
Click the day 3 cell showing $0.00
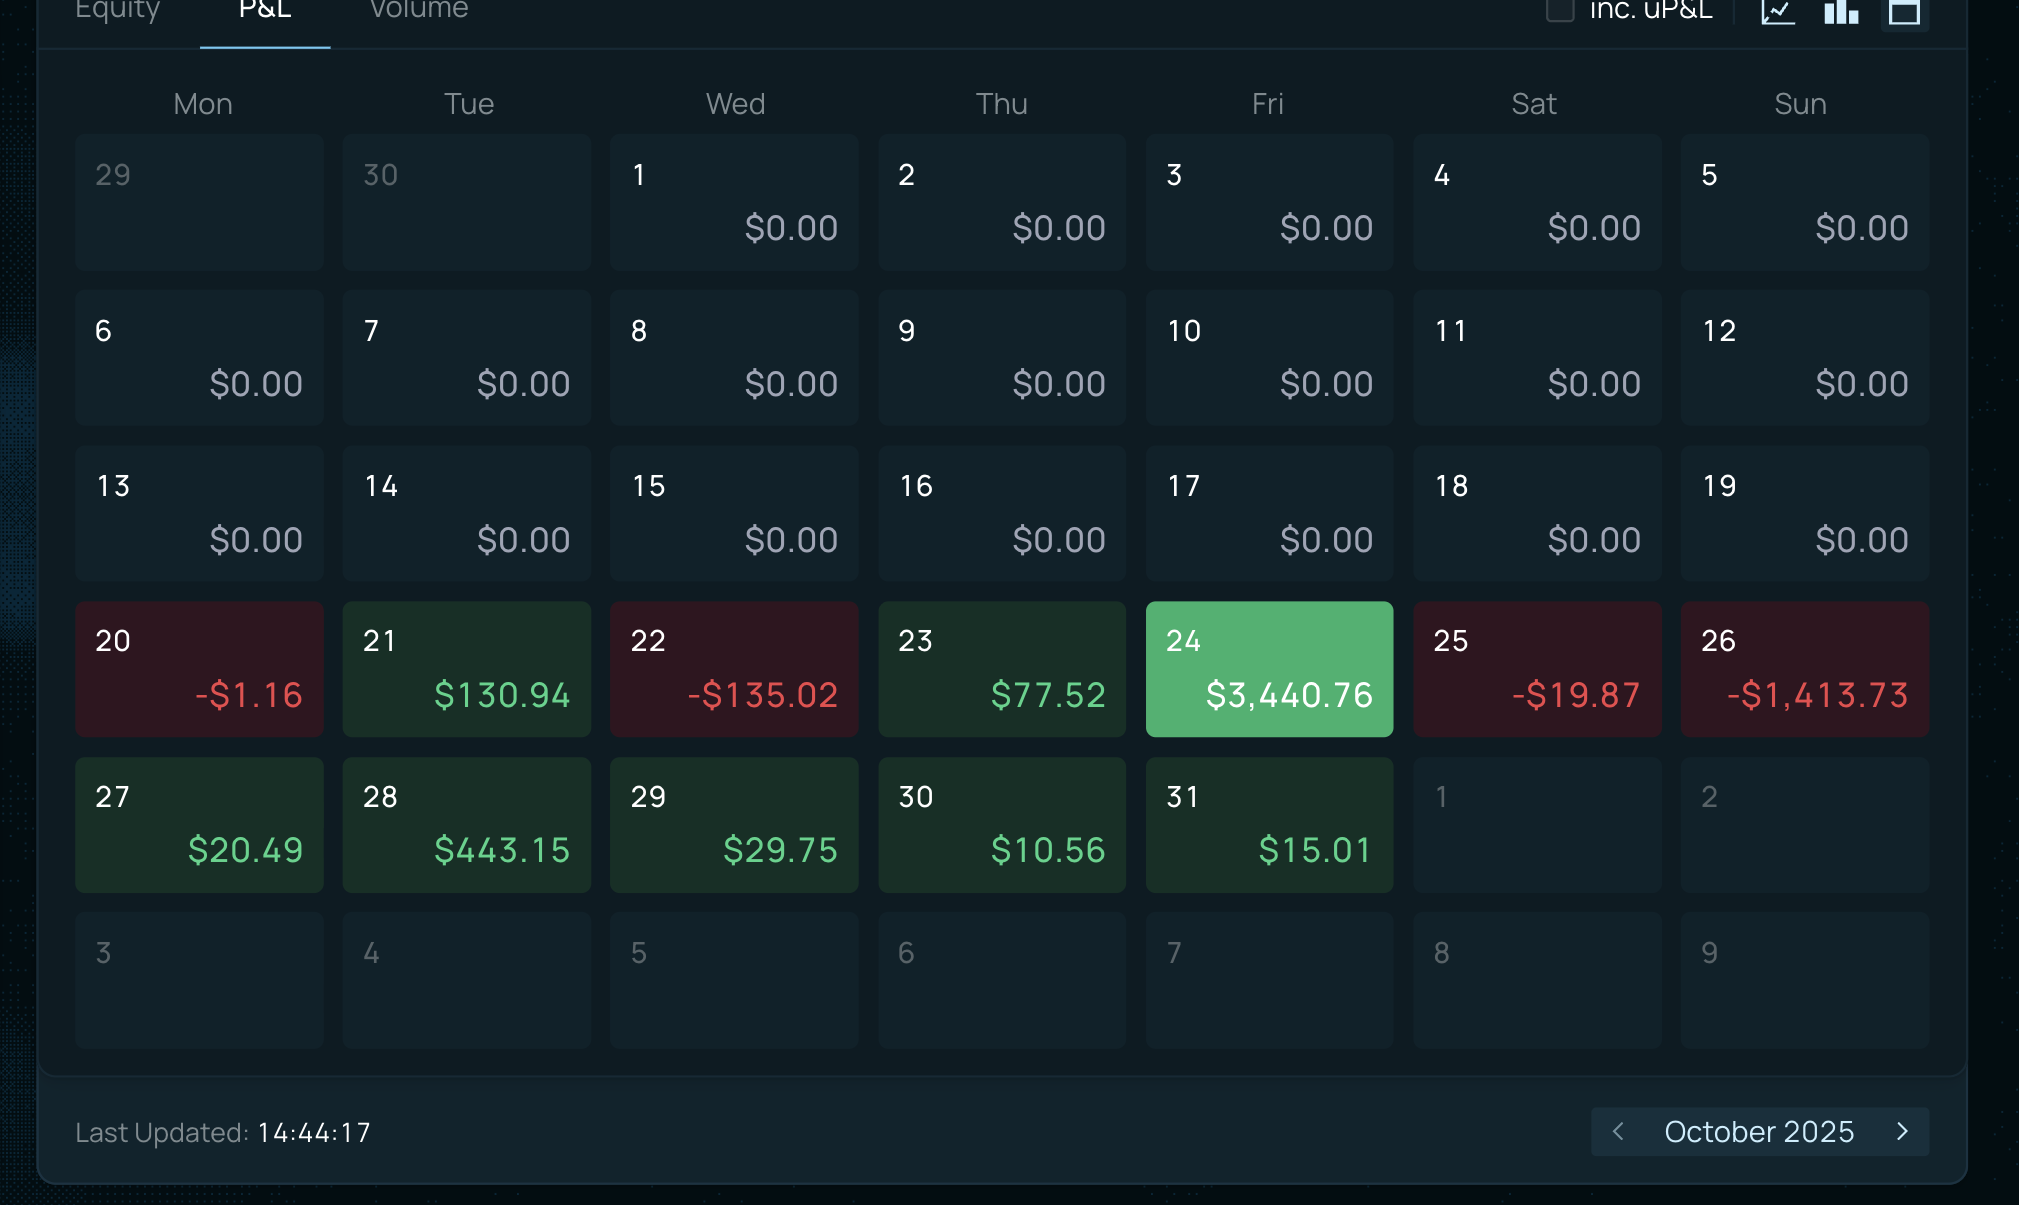(1269, 202)
